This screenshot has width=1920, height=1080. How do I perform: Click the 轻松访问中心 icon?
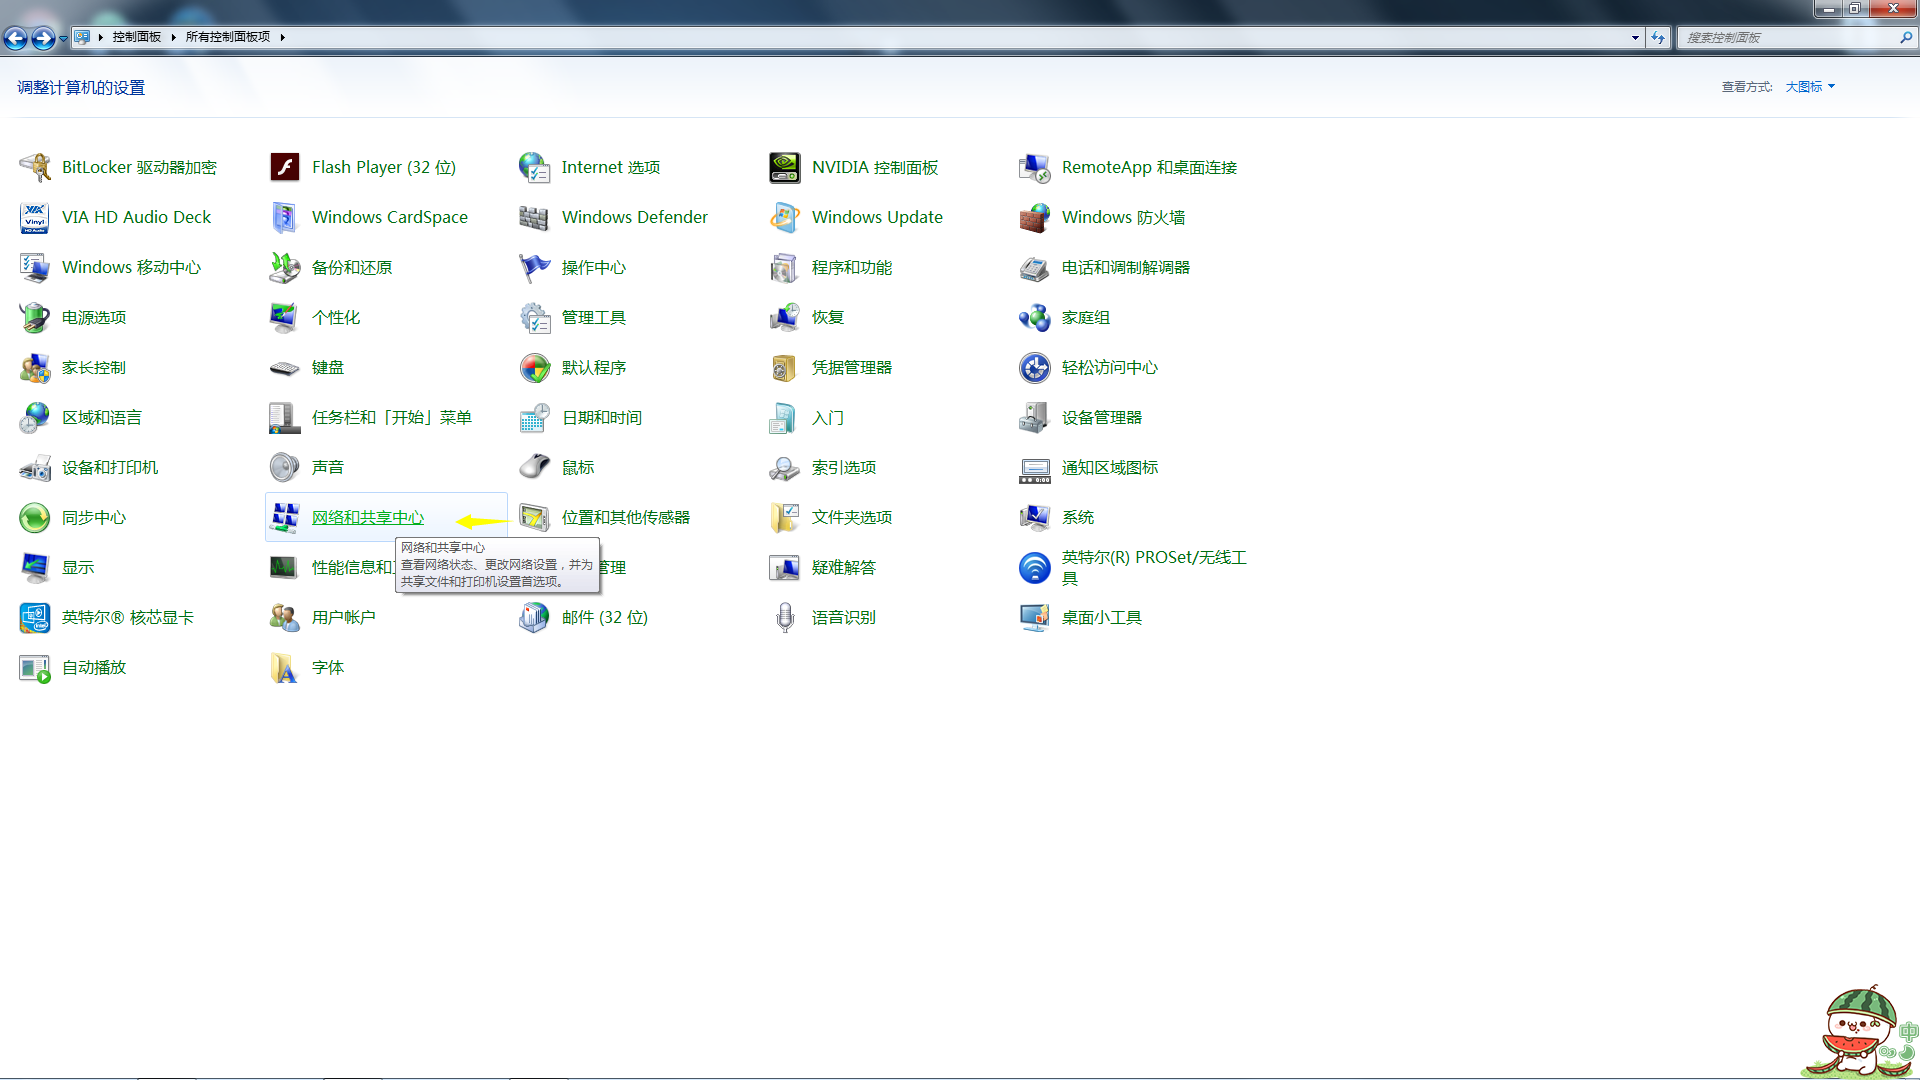coord(1035,367)
